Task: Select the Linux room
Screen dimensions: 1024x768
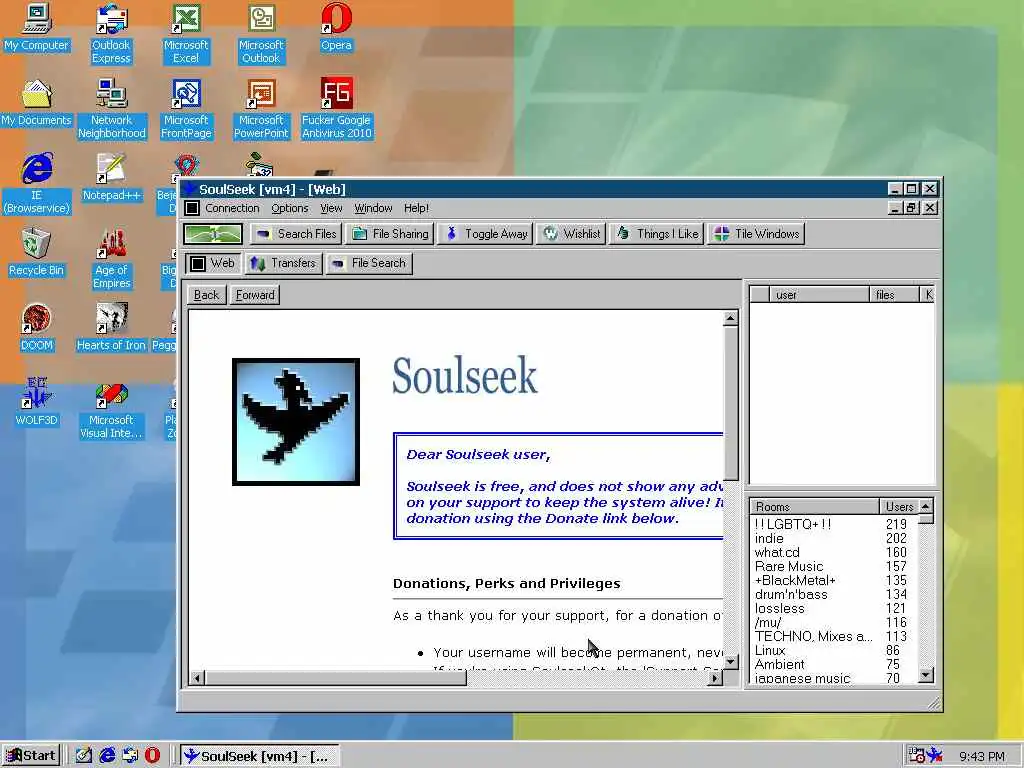Action: (833, 650)
